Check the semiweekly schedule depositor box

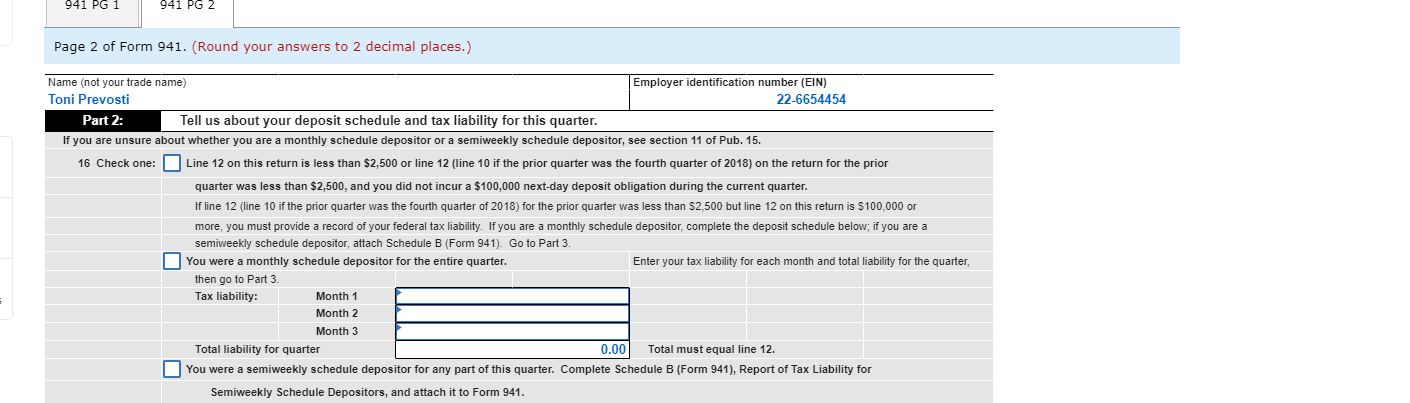(172, 369)
